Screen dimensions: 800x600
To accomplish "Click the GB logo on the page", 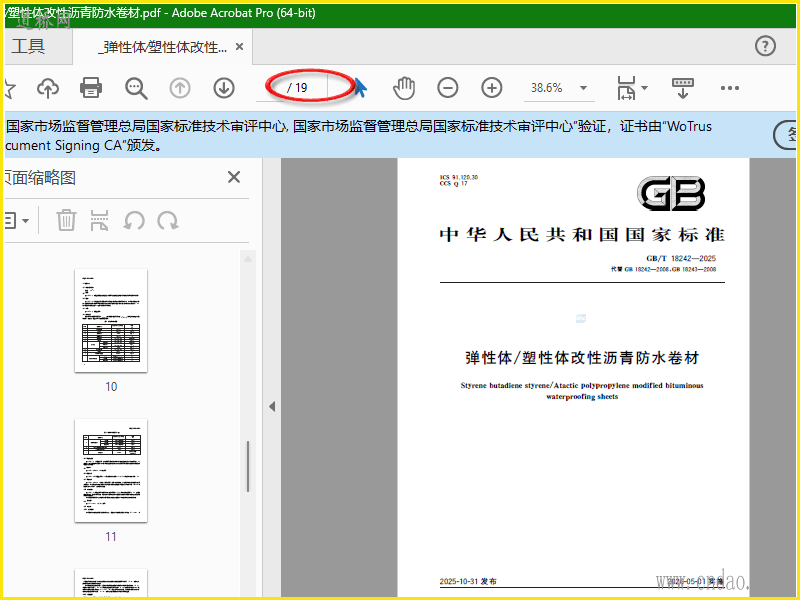I will pos(671,193).
